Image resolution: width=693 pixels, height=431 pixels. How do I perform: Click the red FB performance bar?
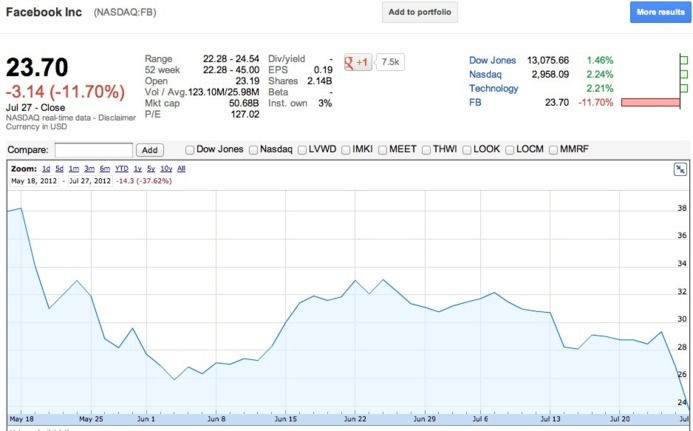click(x=650, y=103)
